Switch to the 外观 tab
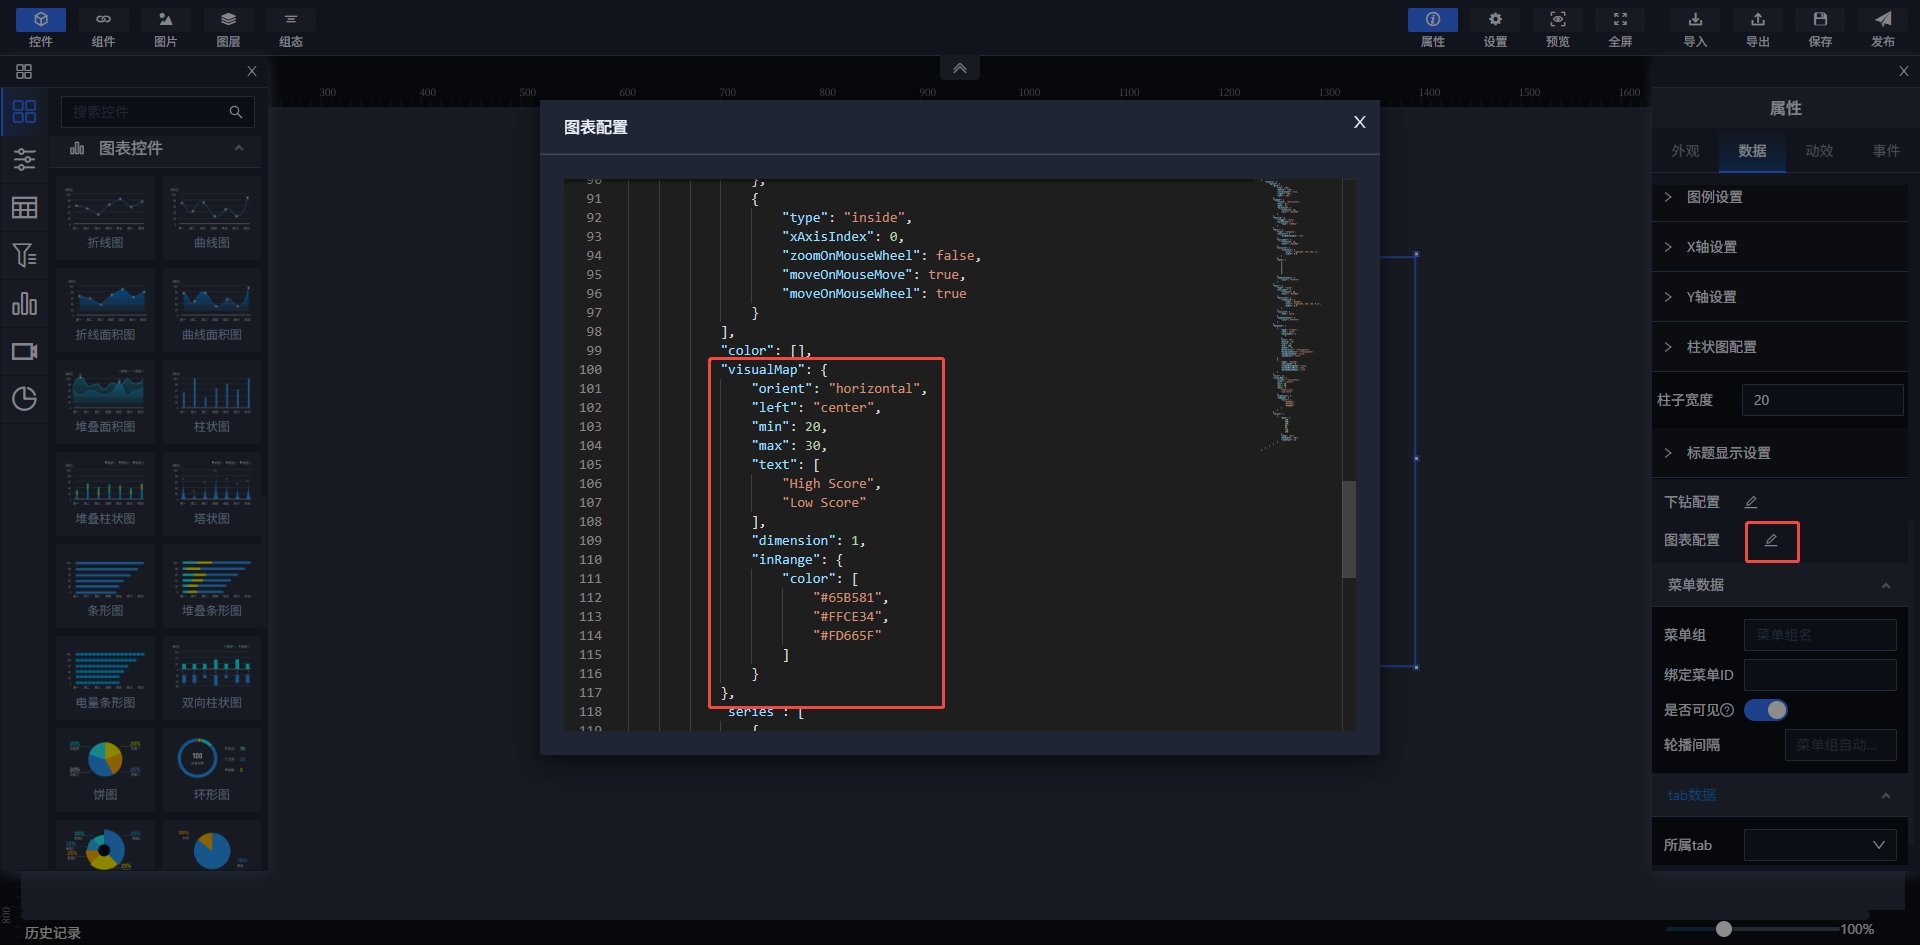Viewport: 1920px width, 945px height. pos(1685,151)
